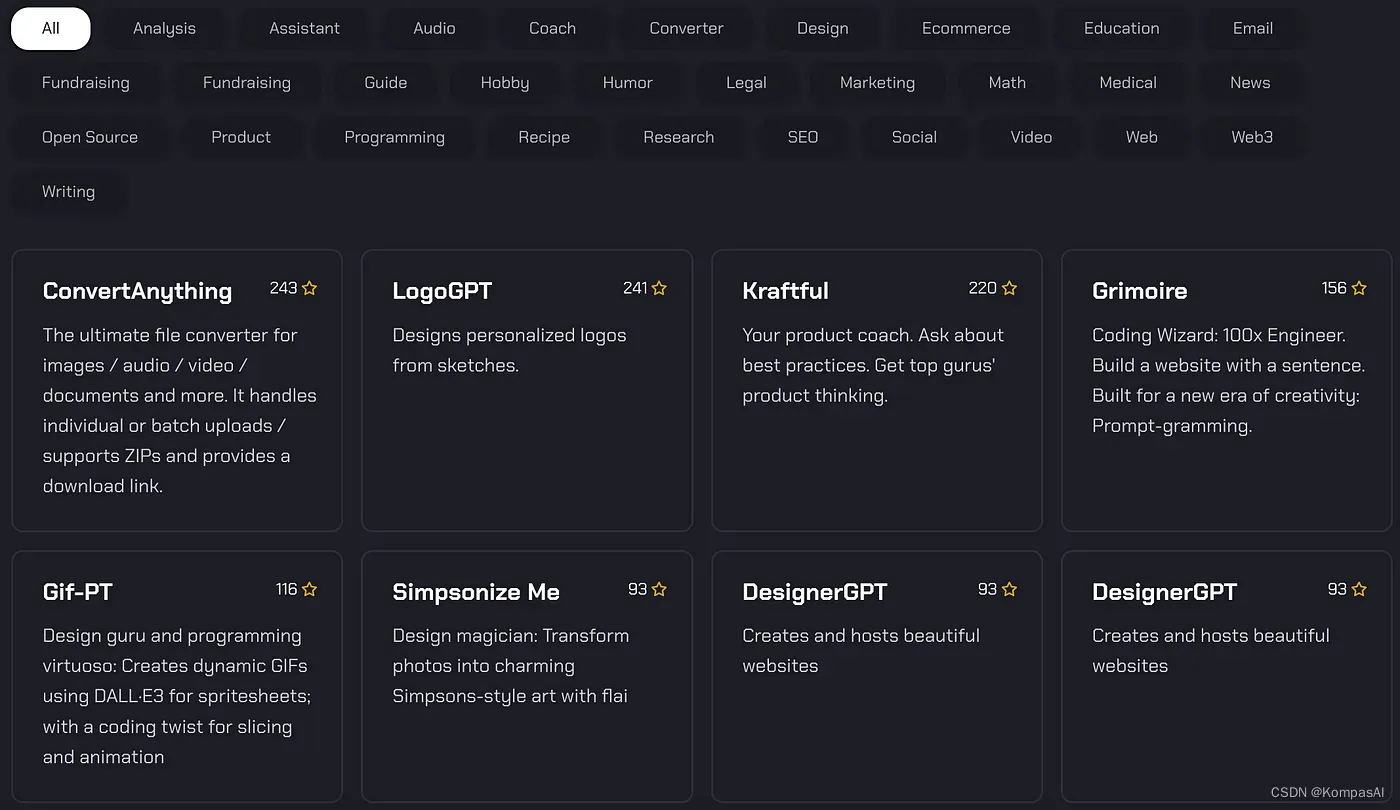Click the Gif-PT heading
The width and height of the screenshot is (1400, 810).
[x=78, y=592]
